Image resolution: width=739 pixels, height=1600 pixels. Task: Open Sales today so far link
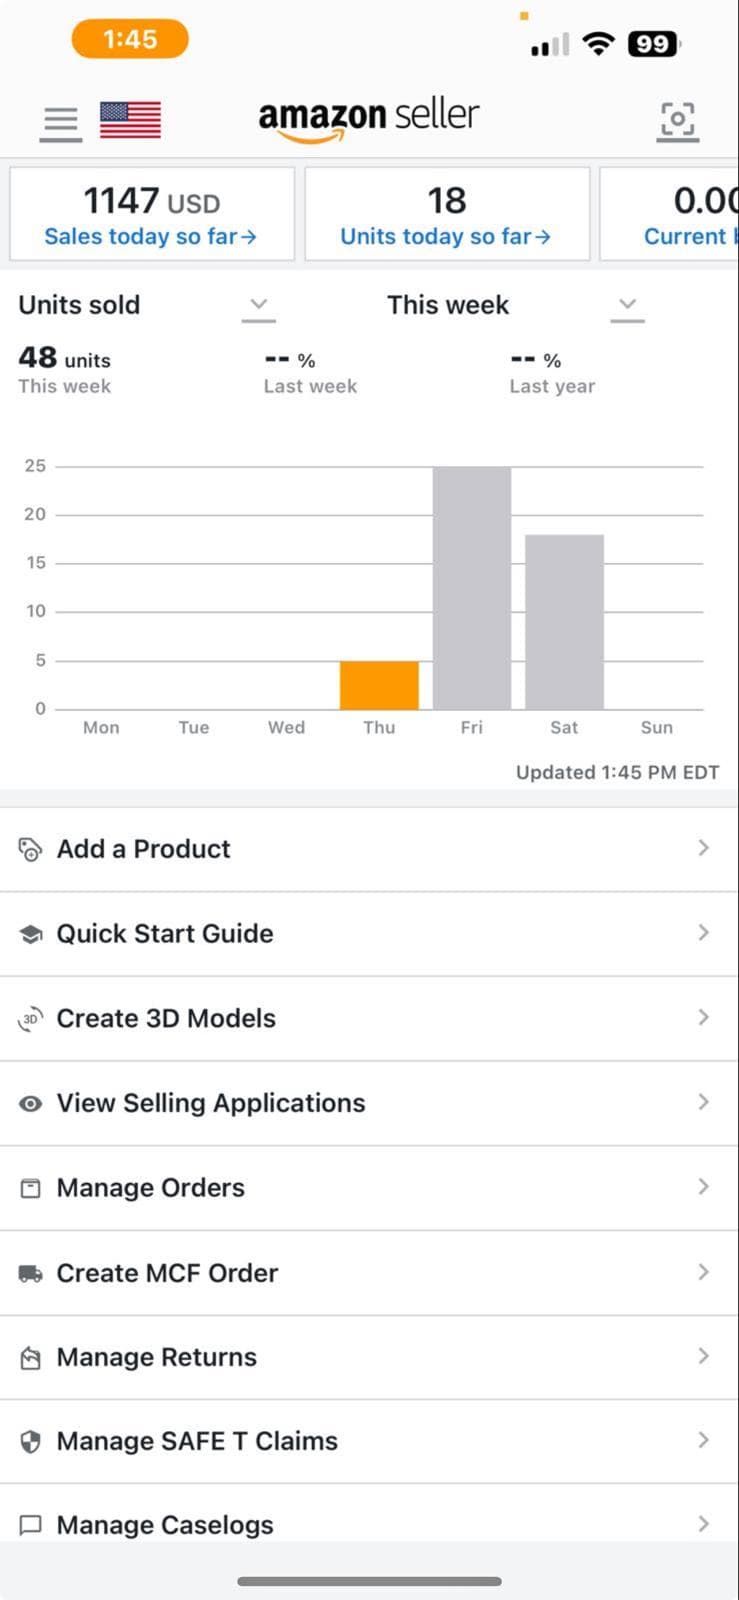[x=151, y=237]
